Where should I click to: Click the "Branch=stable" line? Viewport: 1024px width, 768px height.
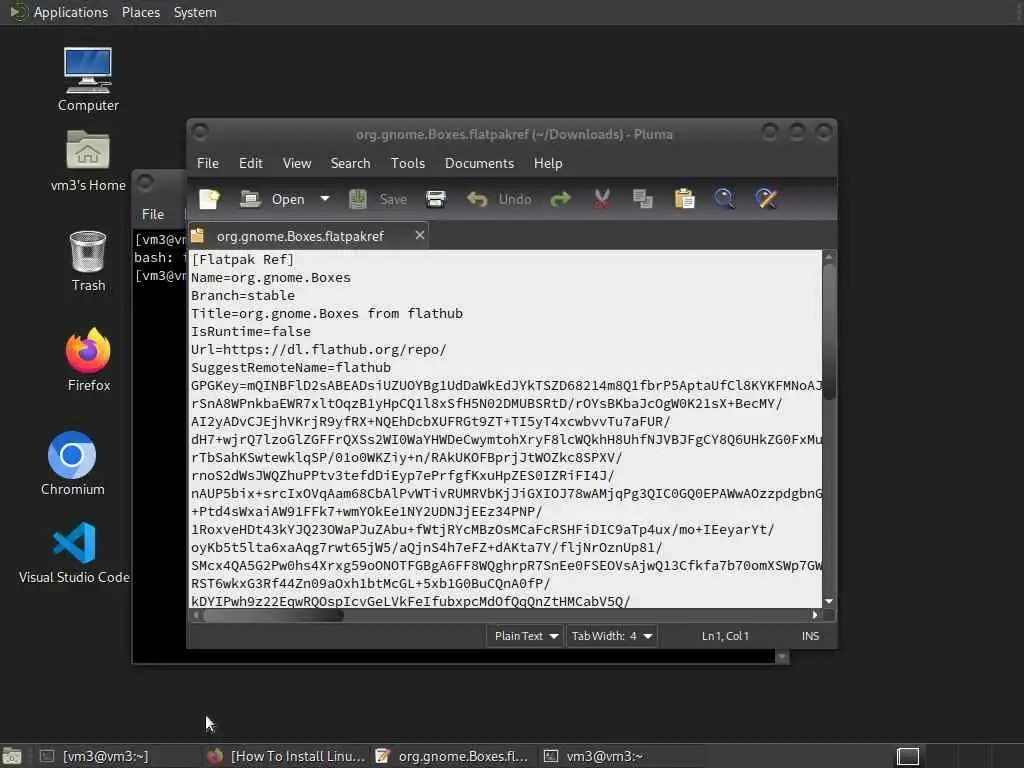(243, 295)
